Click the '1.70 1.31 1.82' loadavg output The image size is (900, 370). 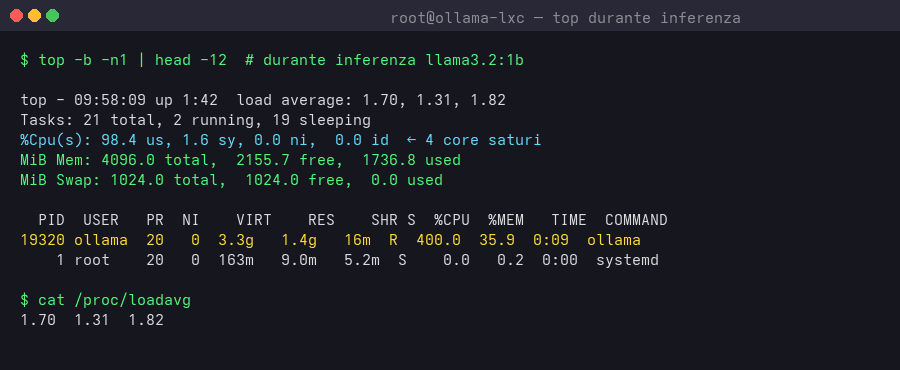92,320
